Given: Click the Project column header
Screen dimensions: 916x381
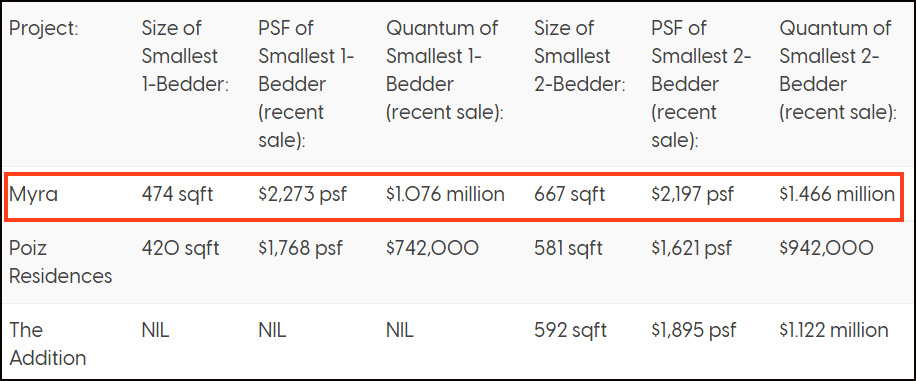Looking at the screenshot, I should click(x=43, y=28).
